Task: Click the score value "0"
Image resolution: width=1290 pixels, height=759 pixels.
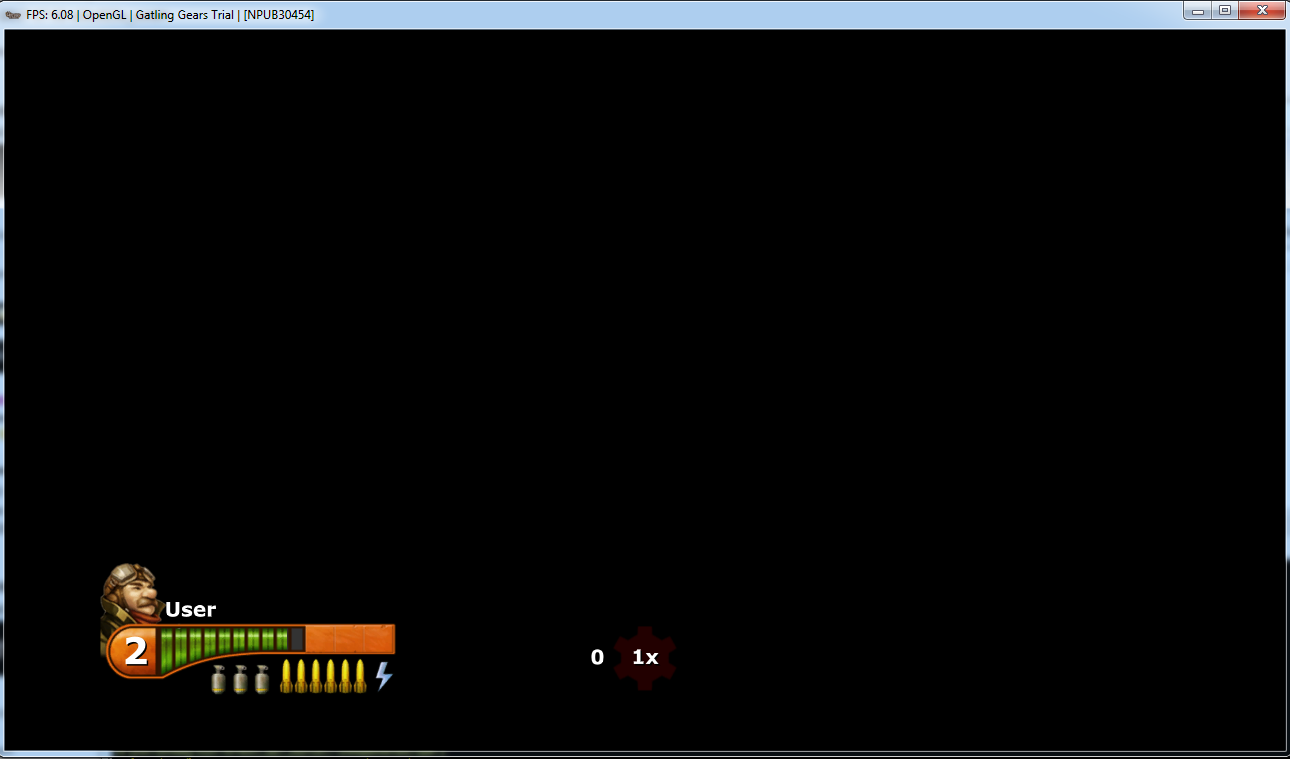Action: tap(597, 657)
